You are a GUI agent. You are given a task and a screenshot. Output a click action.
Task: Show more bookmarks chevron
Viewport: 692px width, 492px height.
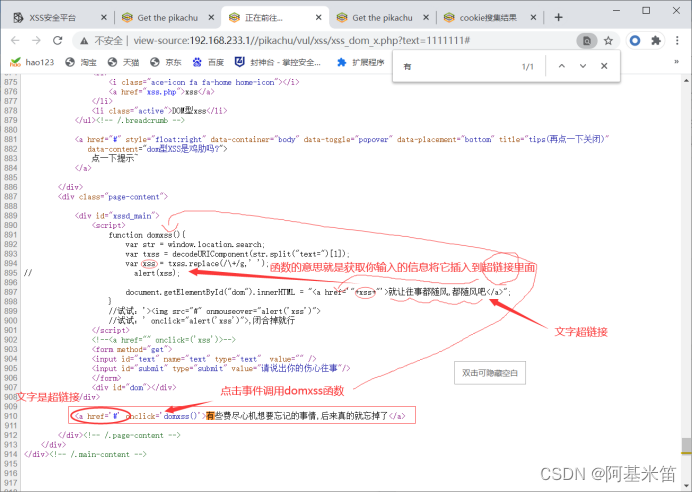coord(676,62)
